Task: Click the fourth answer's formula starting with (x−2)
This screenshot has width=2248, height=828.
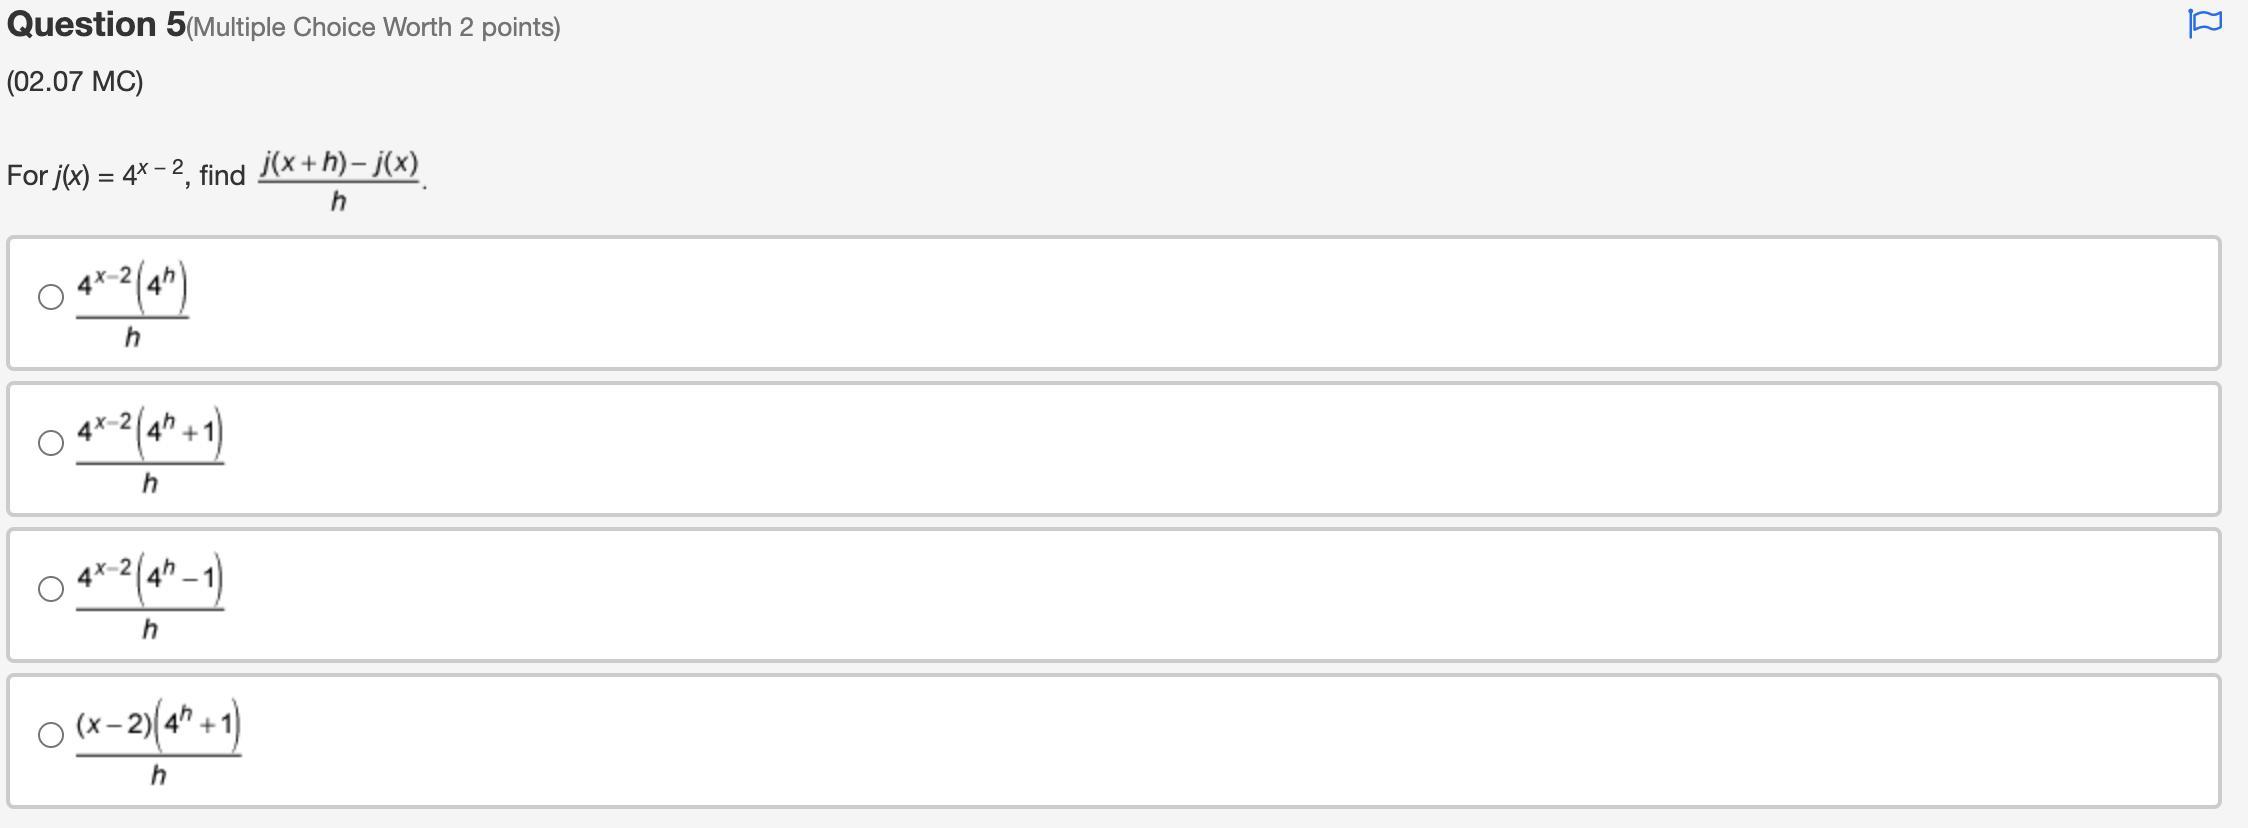Action: pyautogui.click(x=158, y=743)
